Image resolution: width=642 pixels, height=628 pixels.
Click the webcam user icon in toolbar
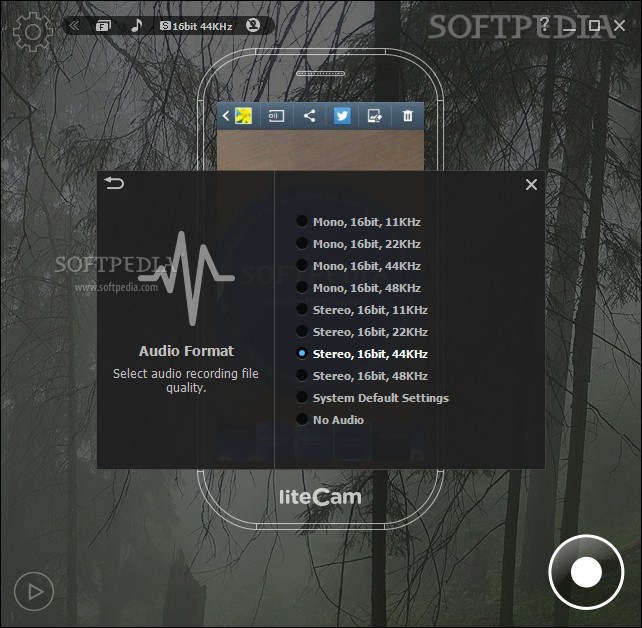[253, 25]
